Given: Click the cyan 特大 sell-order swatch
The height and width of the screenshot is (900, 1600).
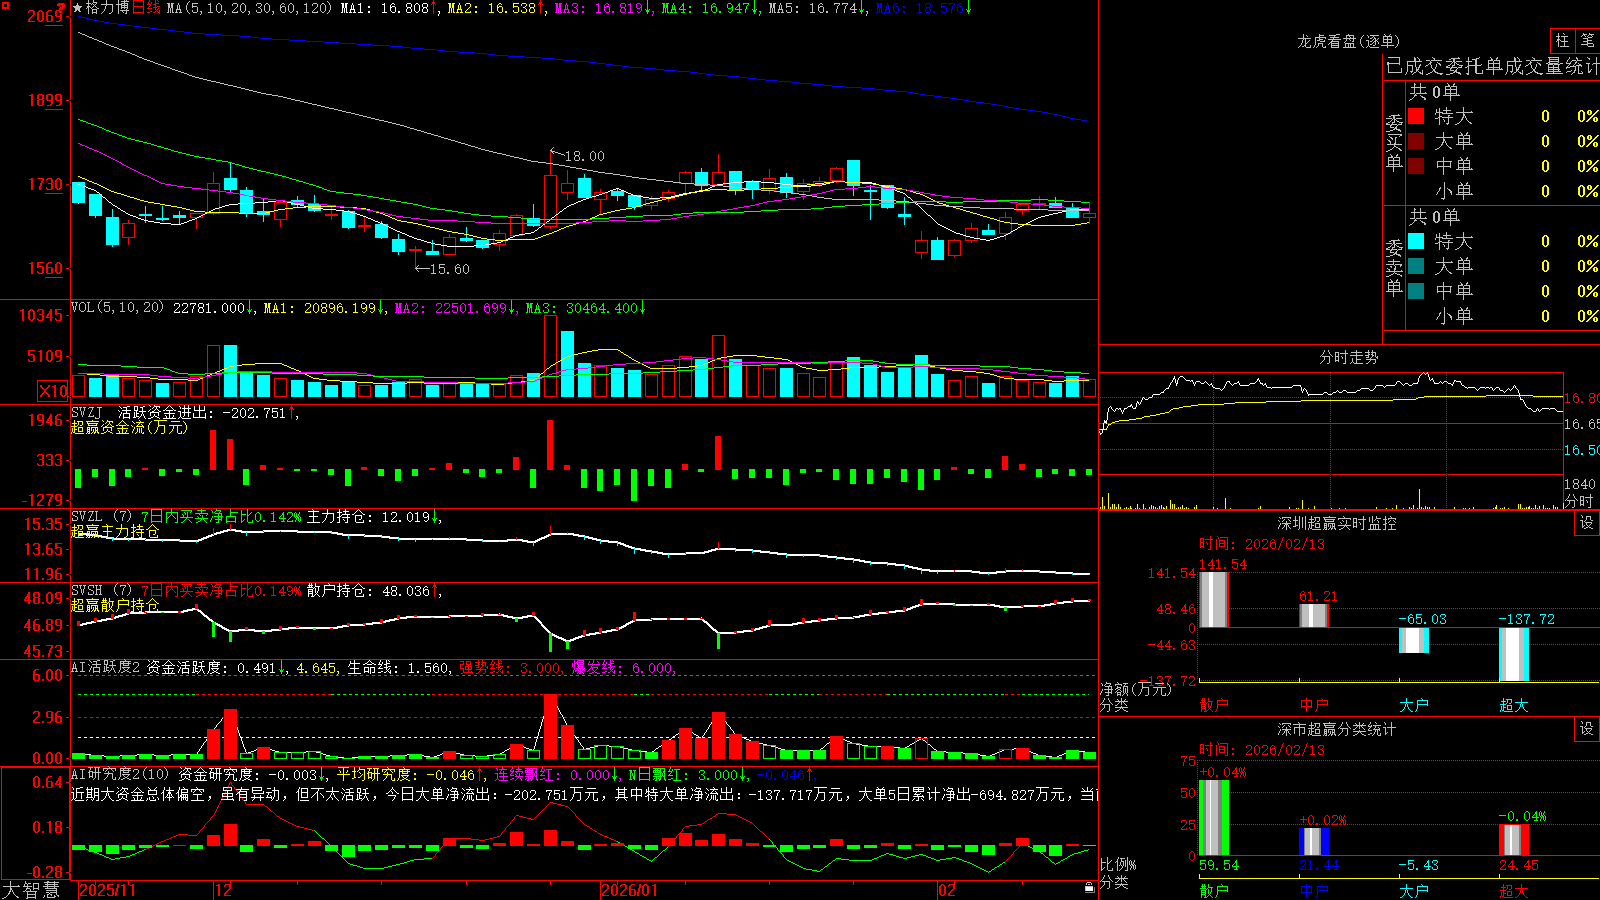Looking at the screenshot, I should coord(1416,241).
